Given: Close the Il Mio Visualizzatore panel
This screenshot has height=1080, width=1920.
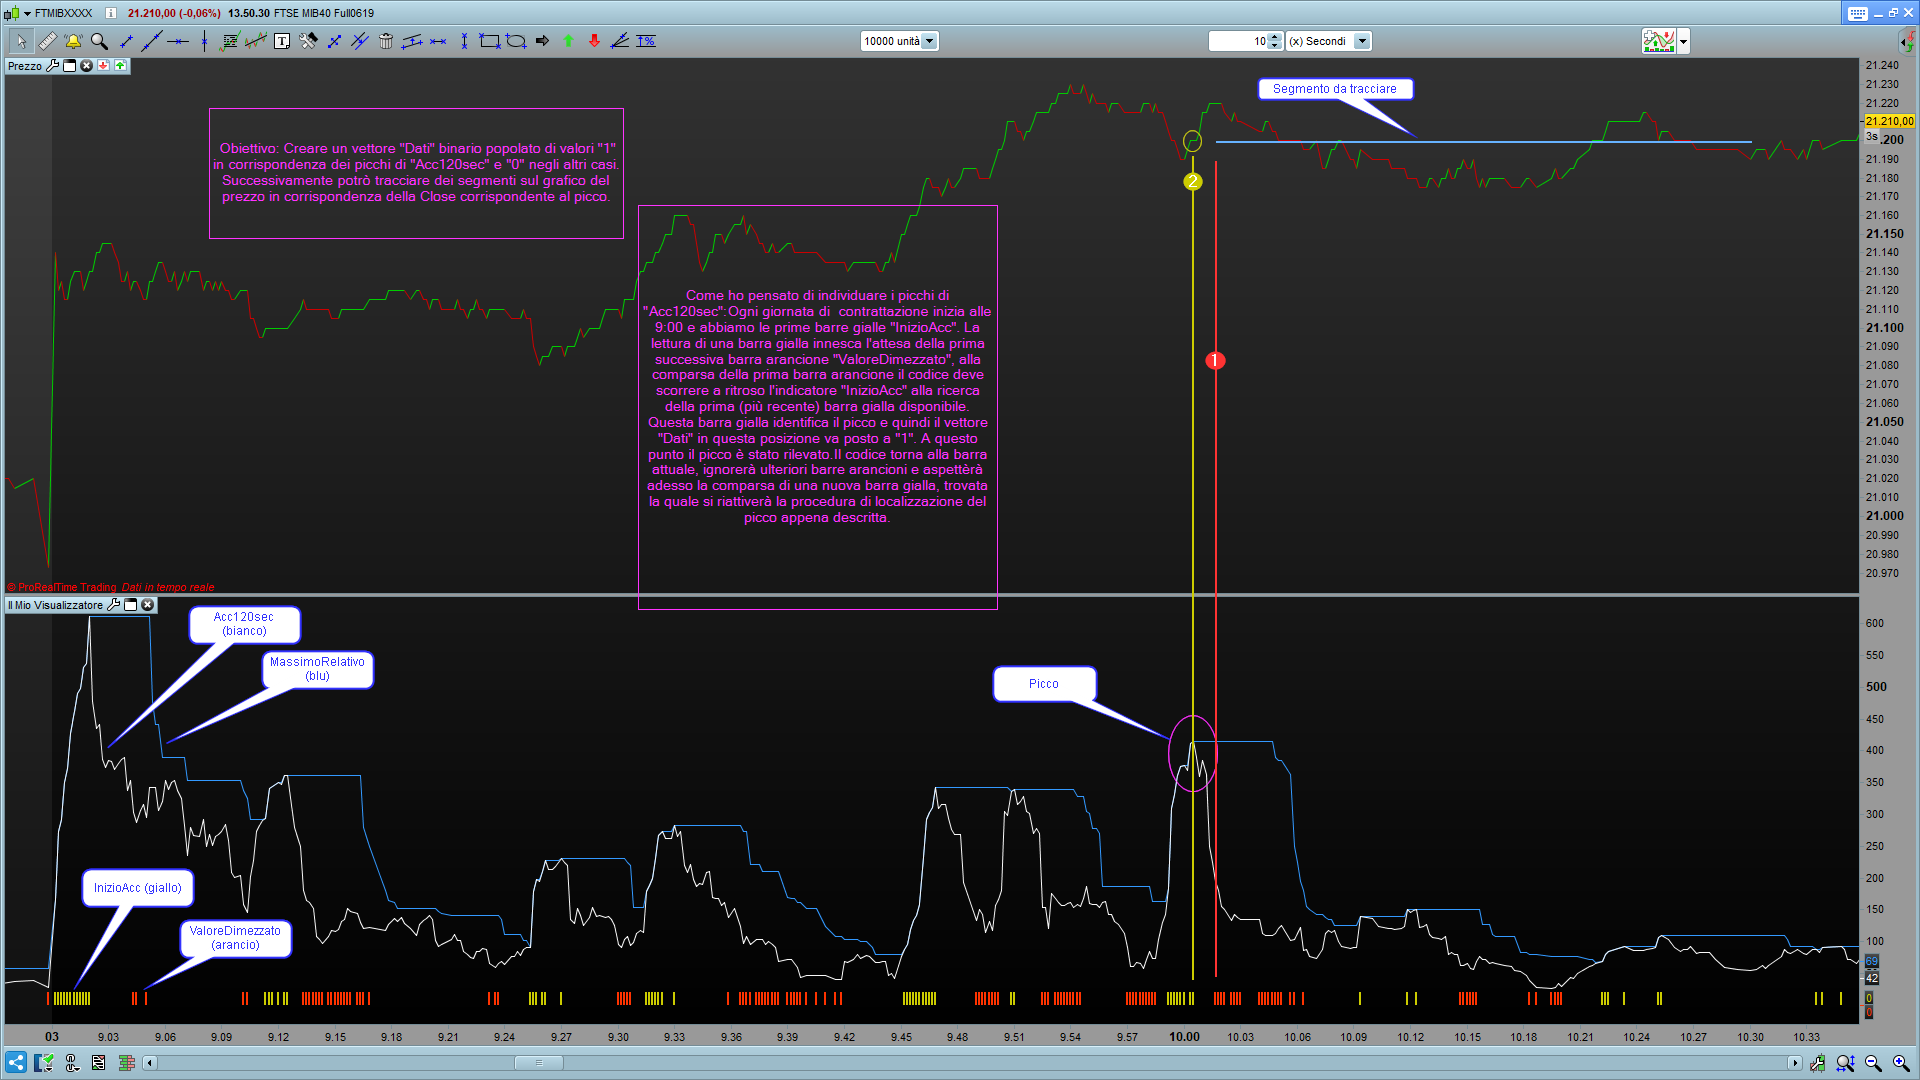Looking at the screenshot, I should point(148,605).
